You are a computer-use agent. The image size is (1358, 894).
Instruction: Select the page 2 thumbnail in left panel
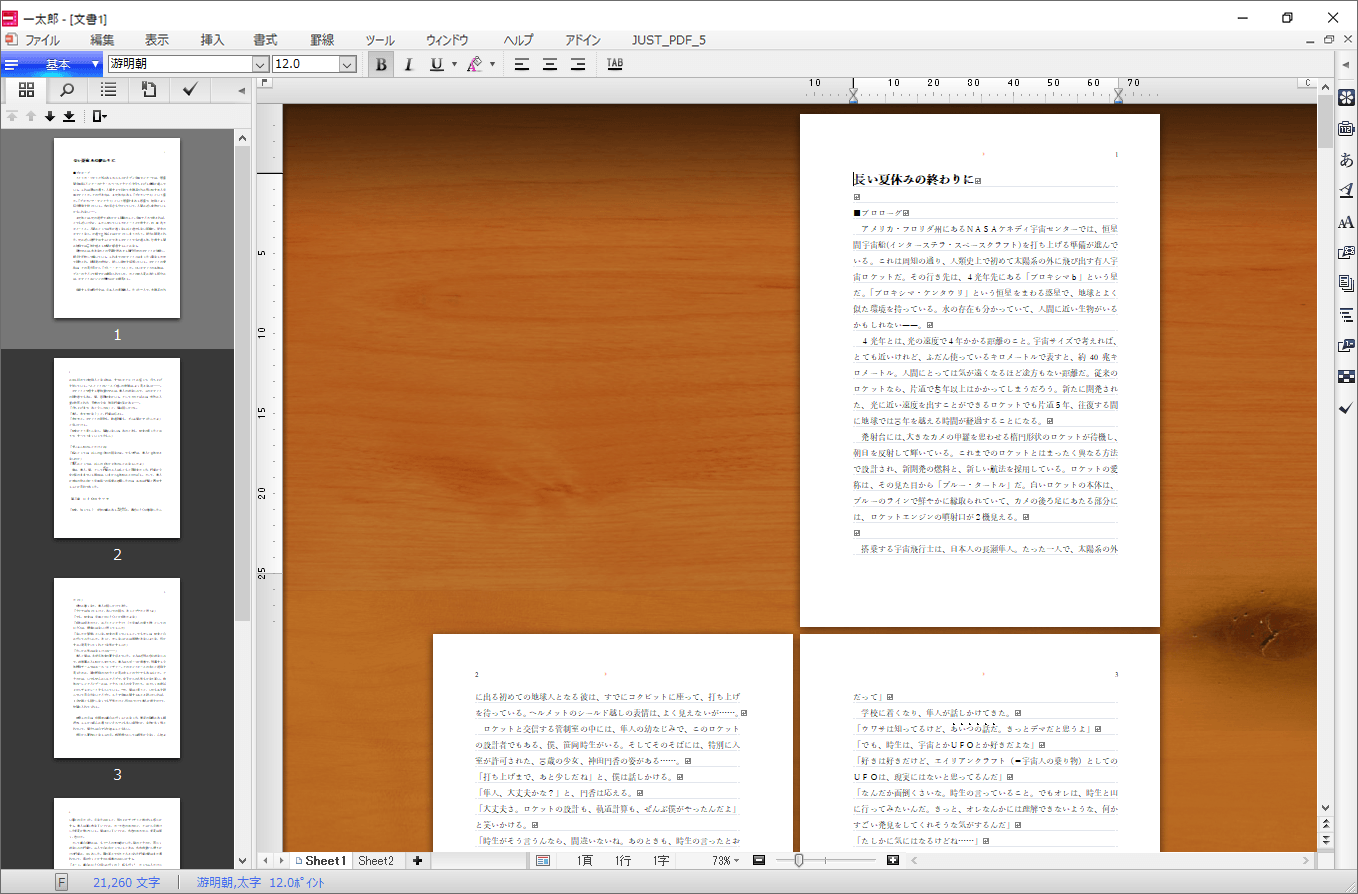click(117, 447)
